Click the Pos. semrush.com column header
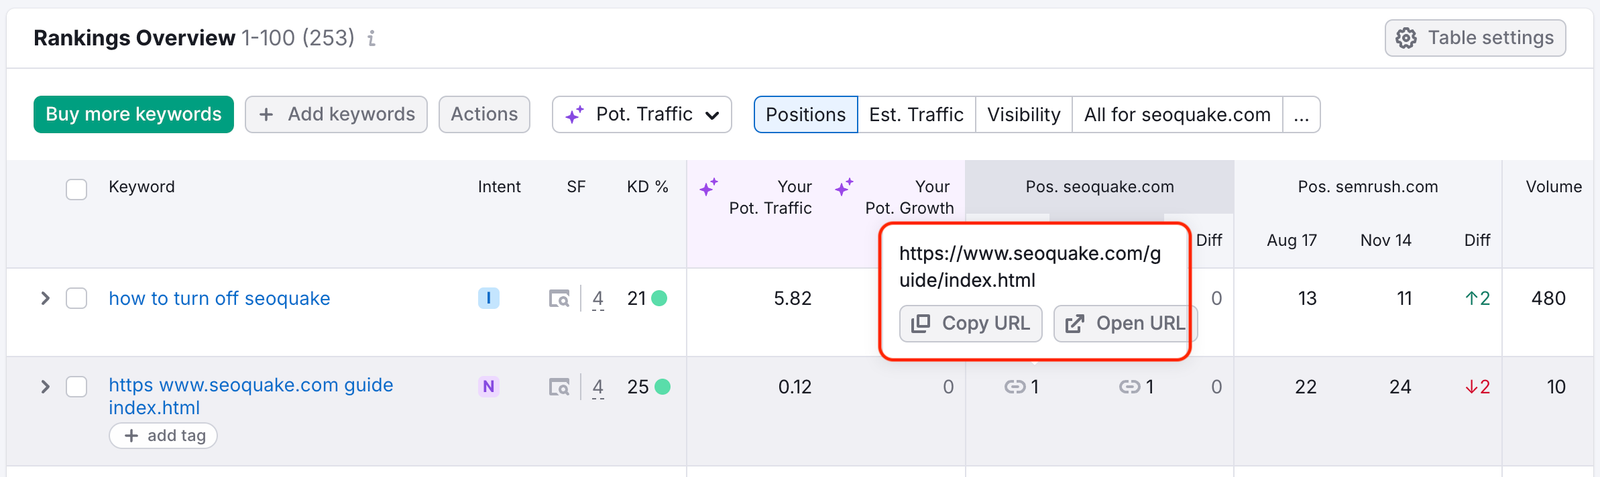 pos(1368,187)
